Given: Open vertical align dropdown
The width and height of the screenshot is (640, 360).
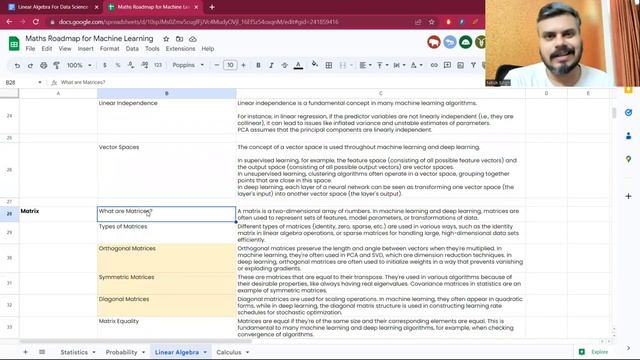Looking at the screenshot, I should (382, 65).
